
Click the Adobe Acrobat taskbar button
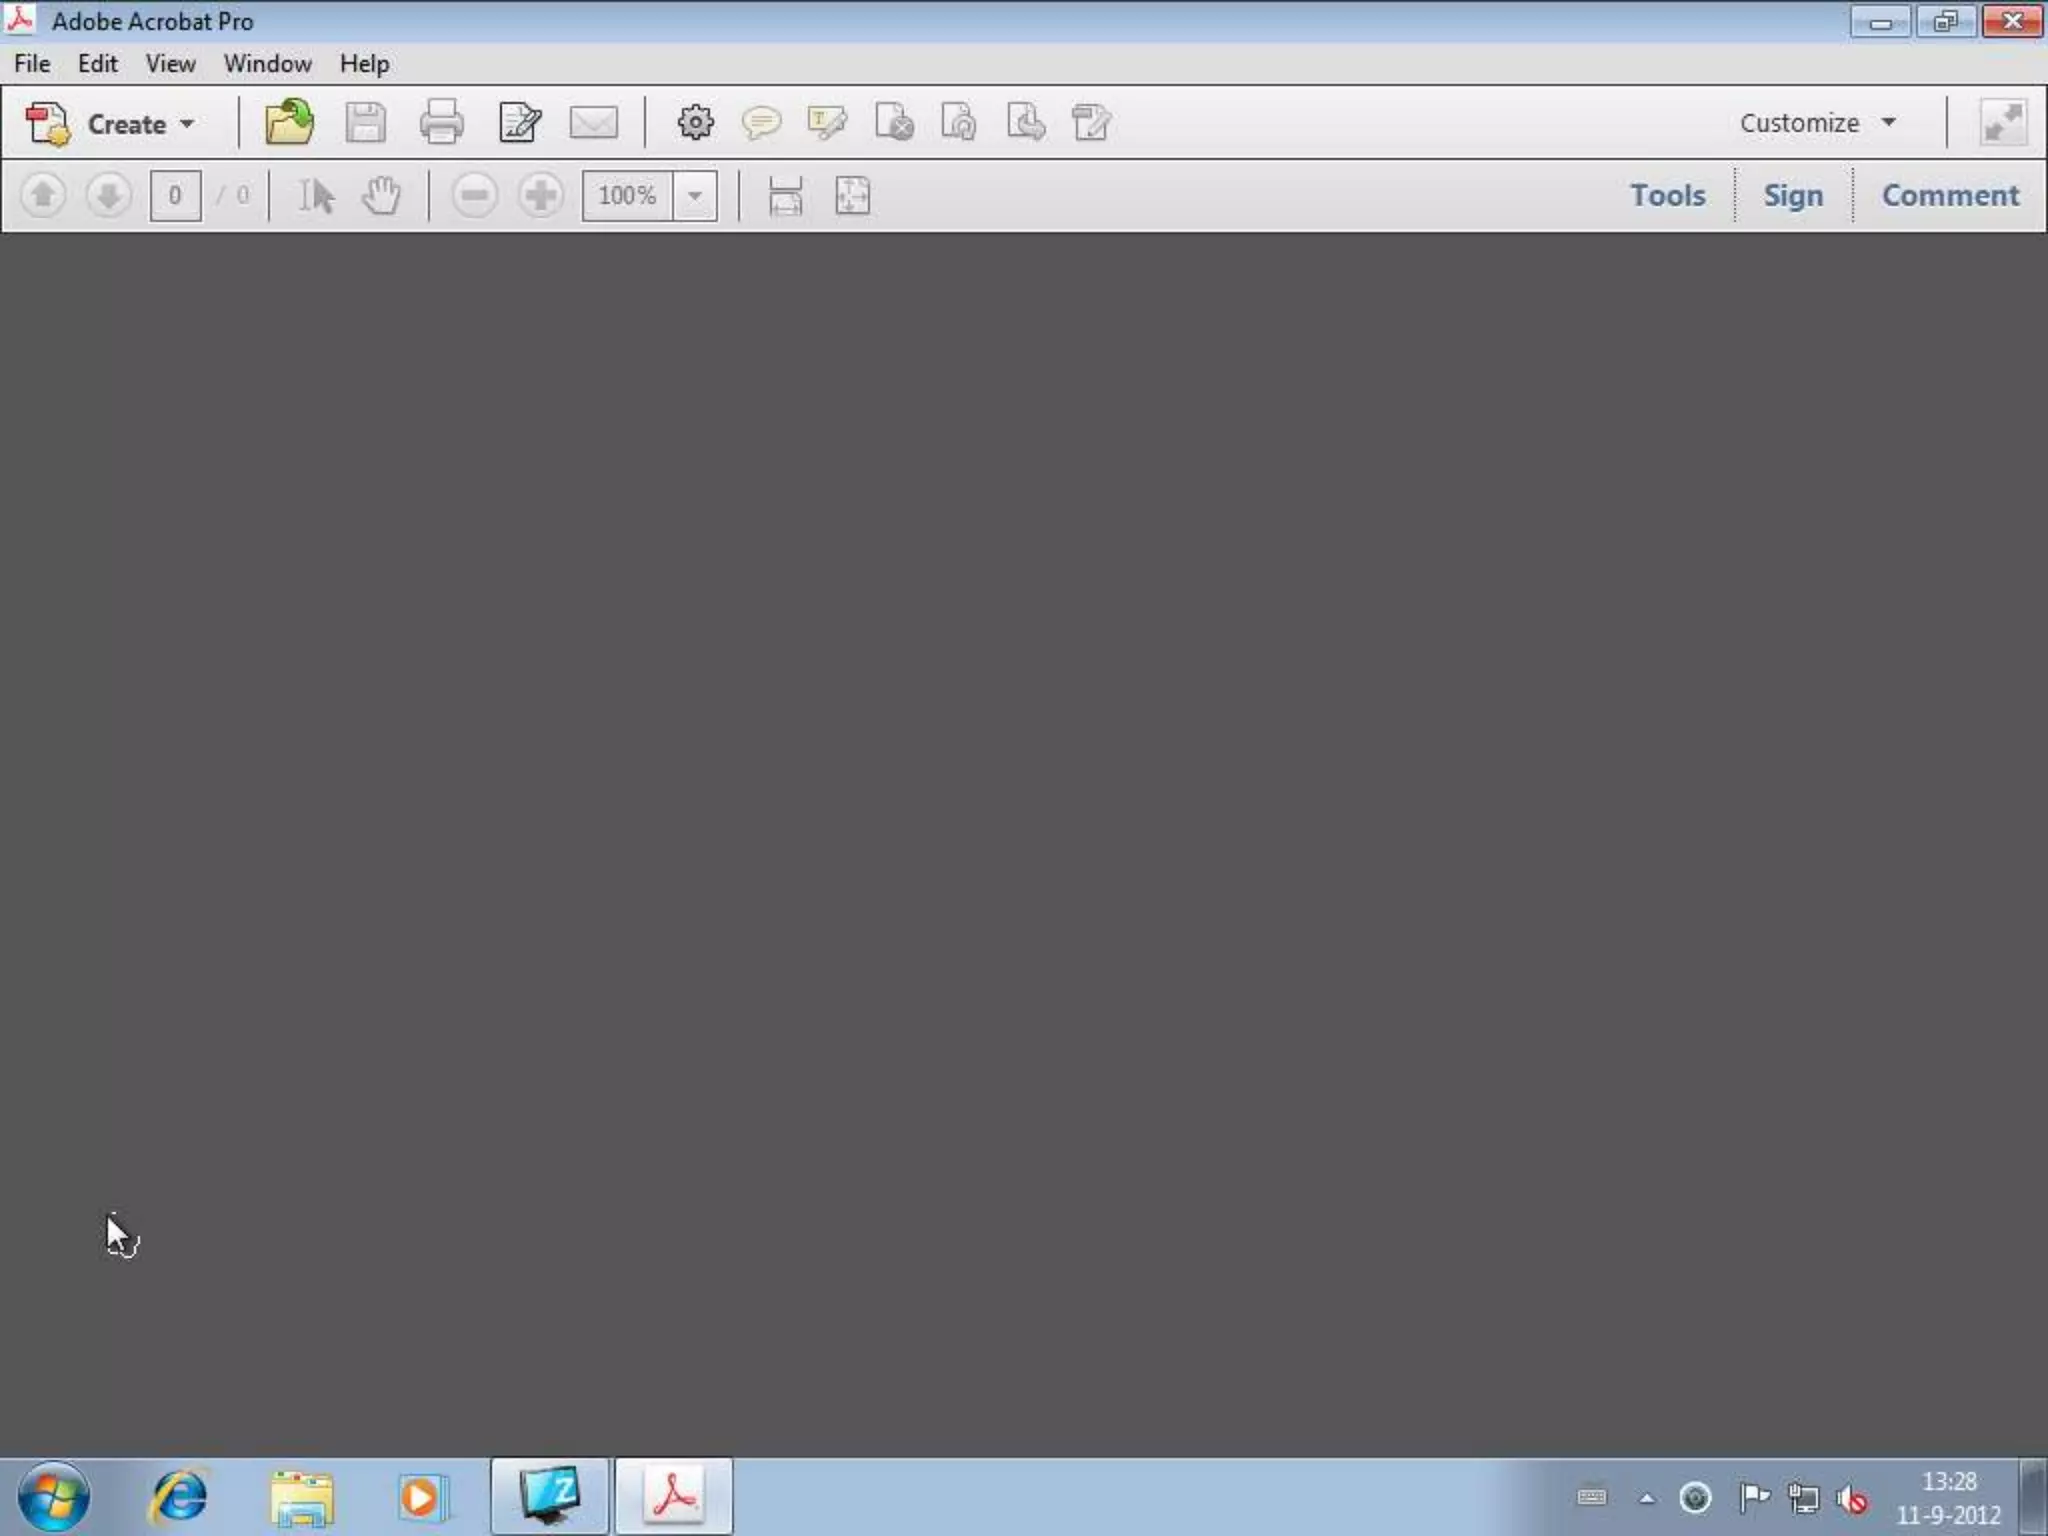[x=673, y=1496]
